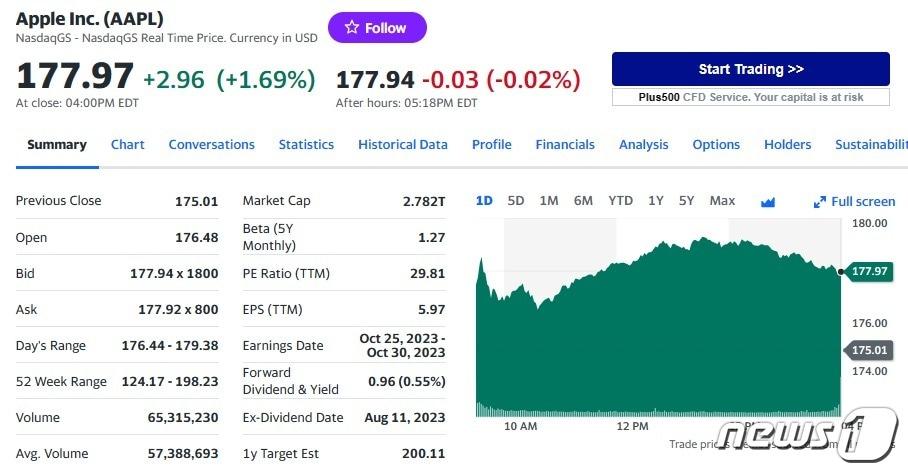The height and width of the screenshot is (474, 908).
Task: Click the Follow star button
Action: coord(377,28)
